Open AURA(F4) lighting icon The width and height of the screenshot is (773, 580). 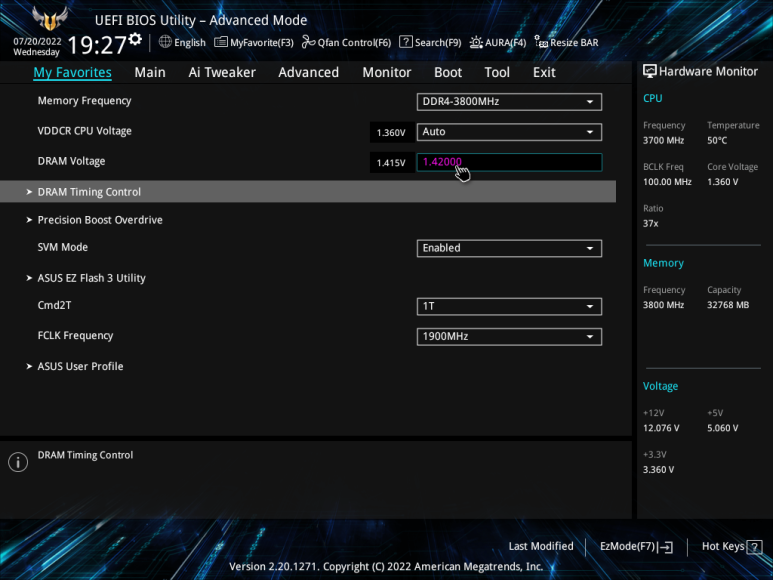point(476,42)
